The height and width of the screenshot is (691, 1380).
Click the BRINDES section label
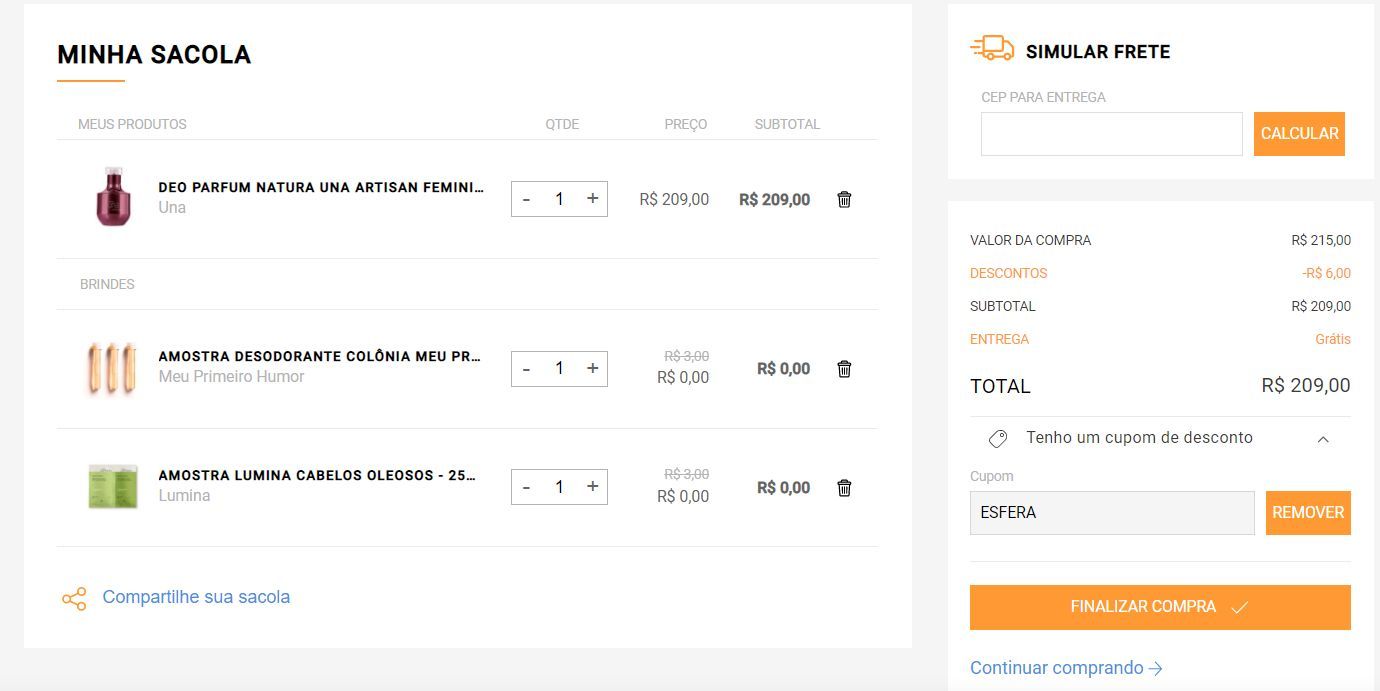[107, 284]
